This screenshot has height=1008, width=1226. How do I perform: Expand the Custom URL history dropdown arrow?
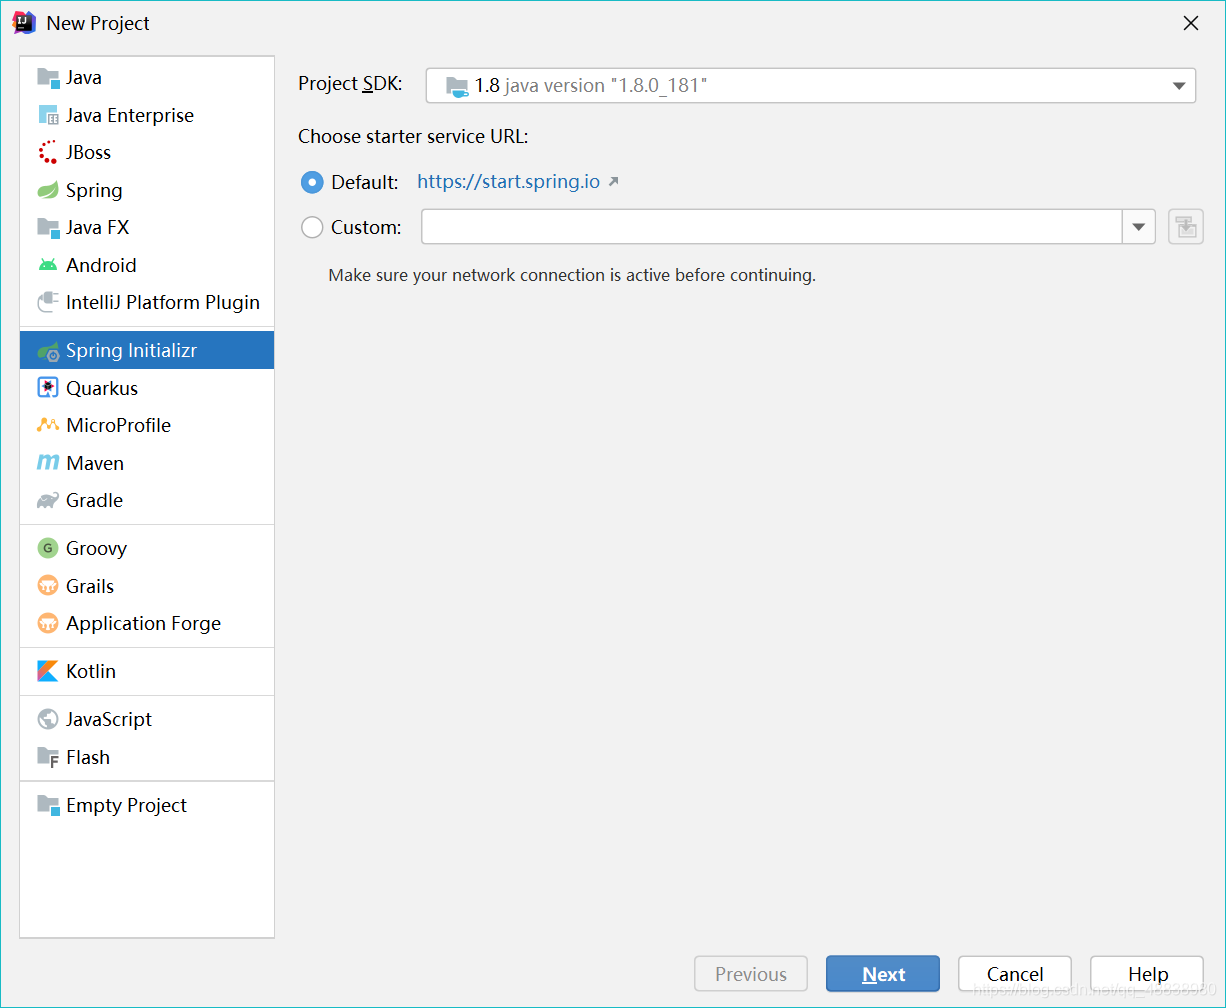1139,227
